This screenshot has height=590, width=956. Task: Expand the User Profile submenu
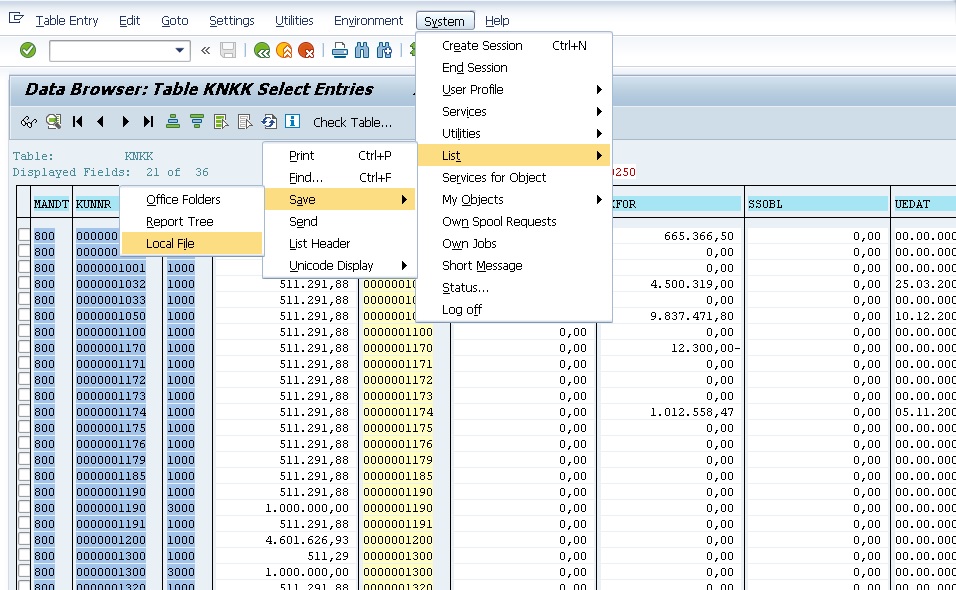click(515, 90)
